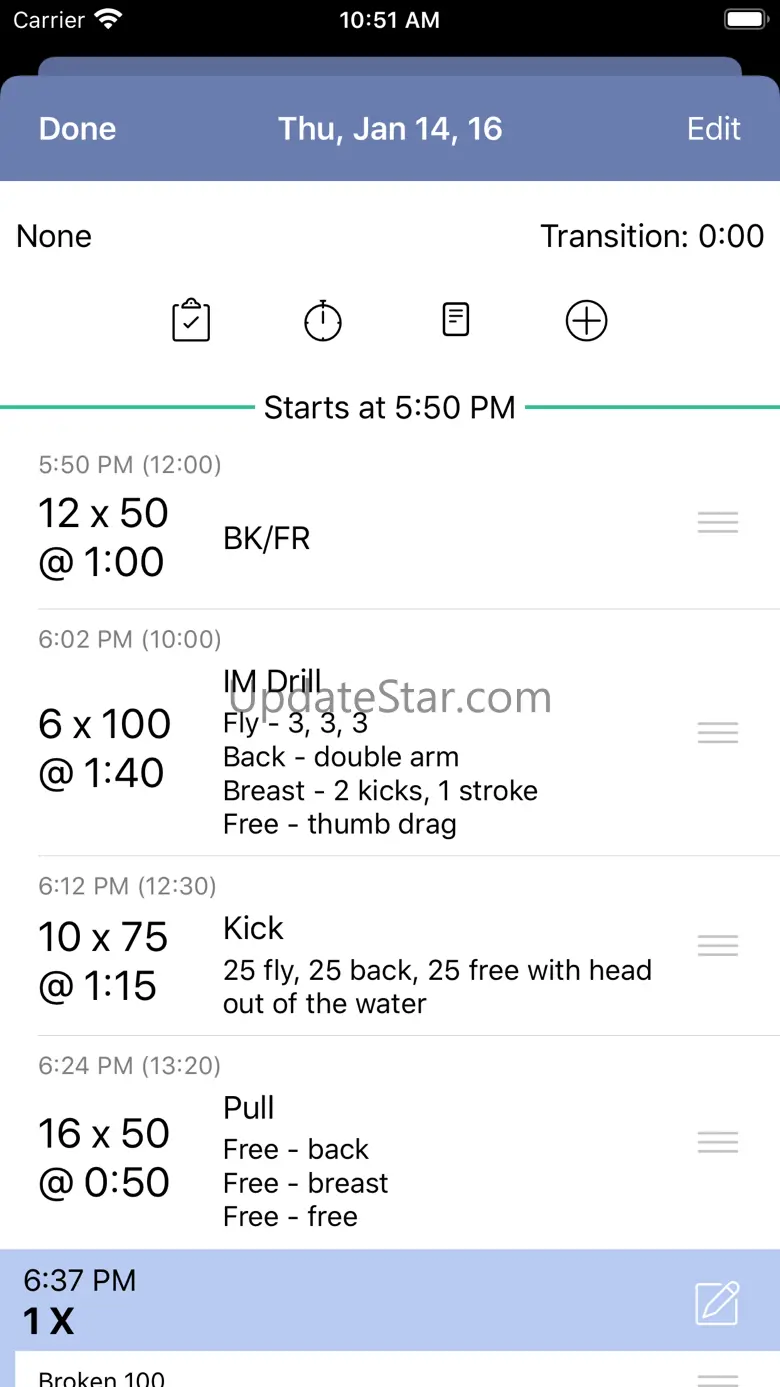Tap the None label
780x1387 pixels.
tap(55, 236)
